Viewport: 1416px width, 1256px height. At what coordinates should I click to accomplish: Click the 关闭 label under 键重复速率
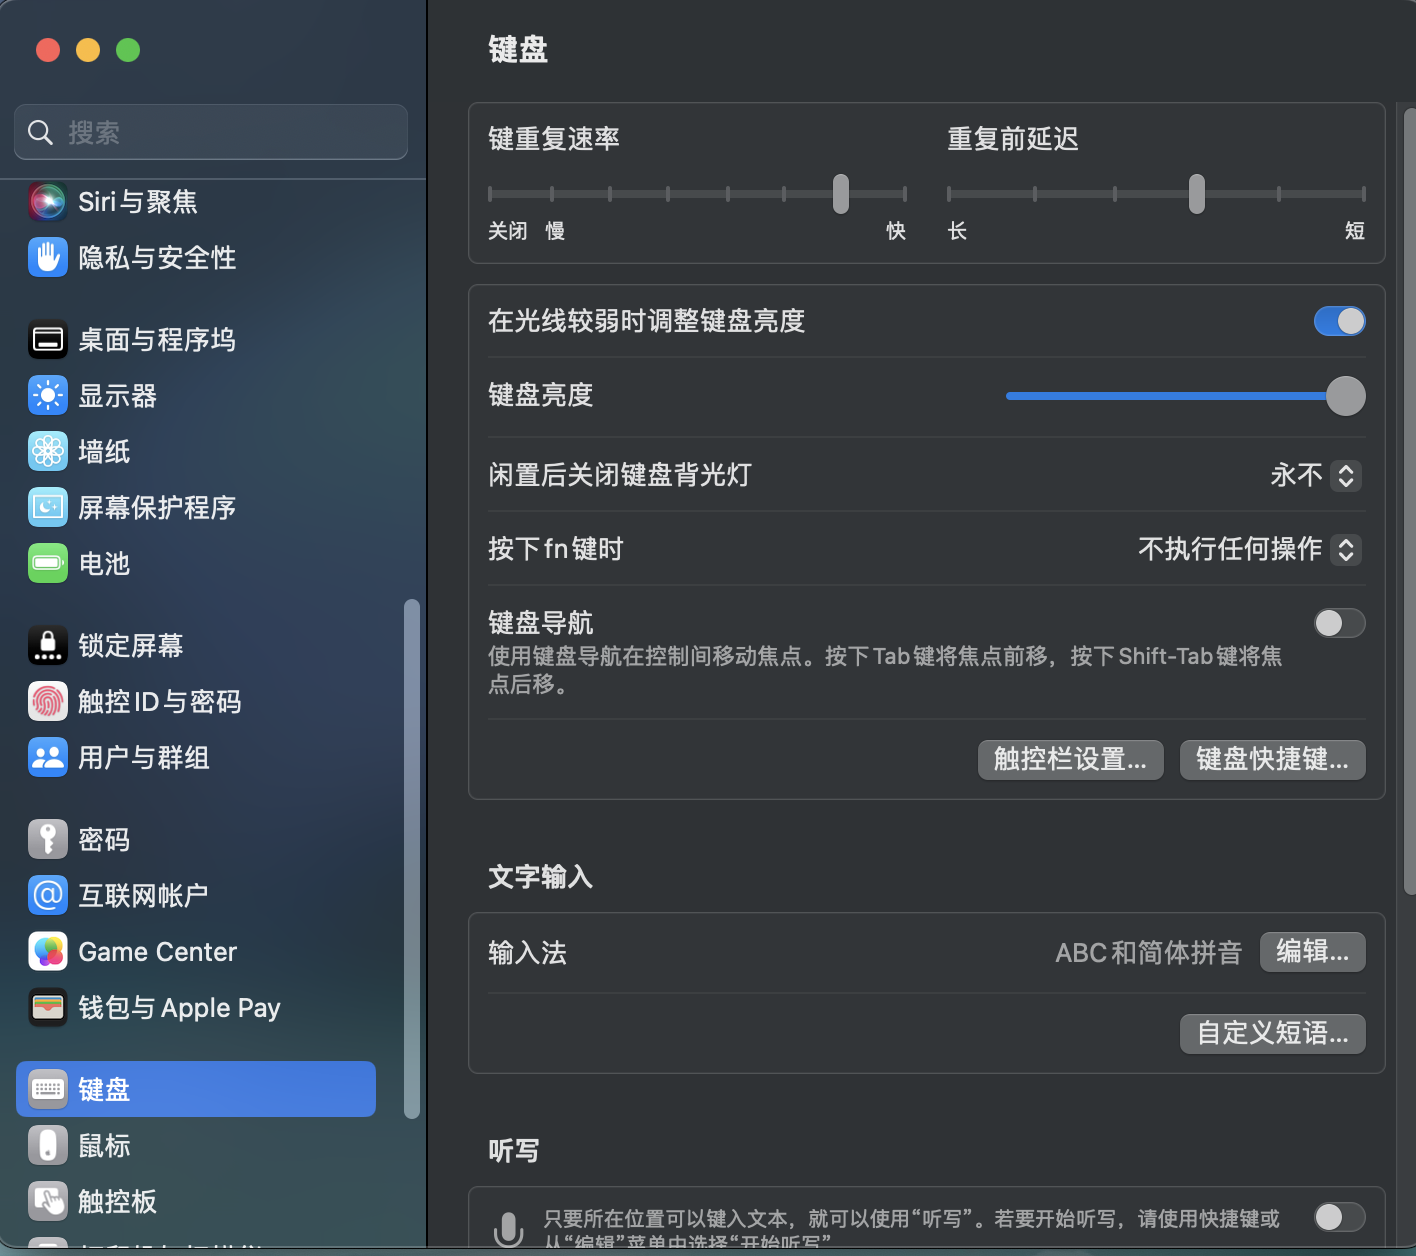[508, 231]
